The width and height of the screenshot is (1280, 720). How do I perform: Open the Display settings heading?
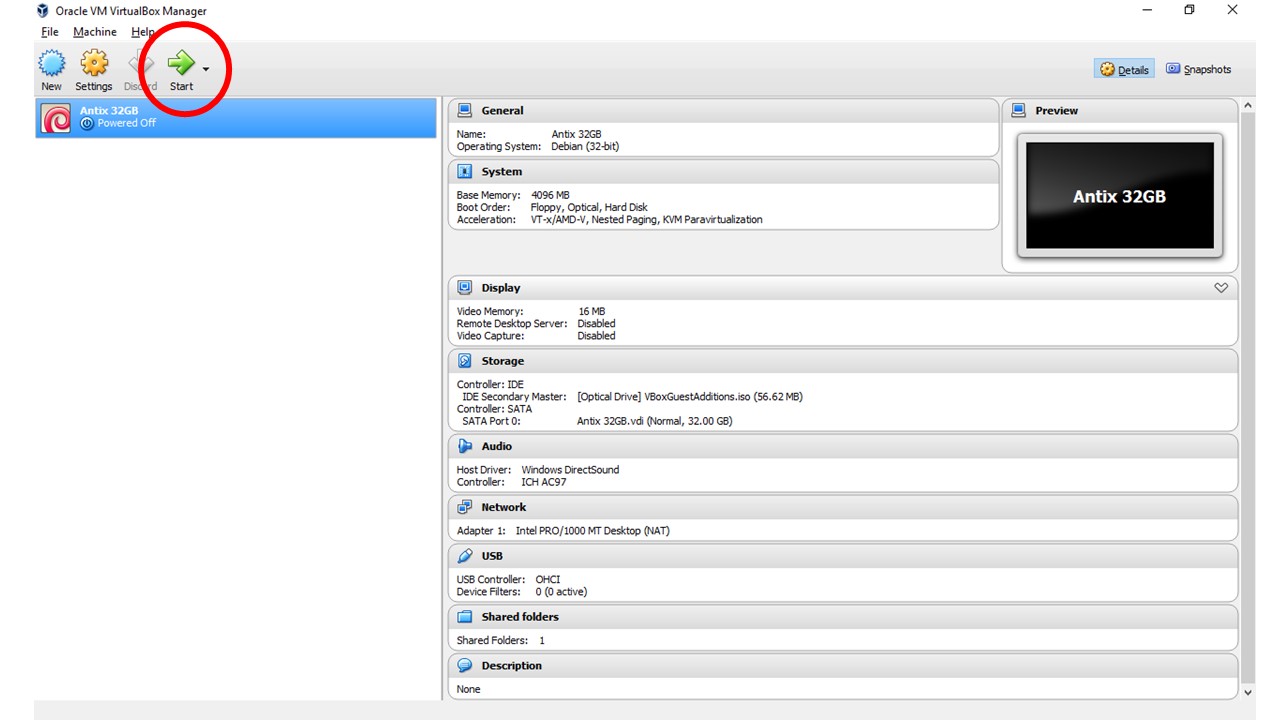coord(501,288)
